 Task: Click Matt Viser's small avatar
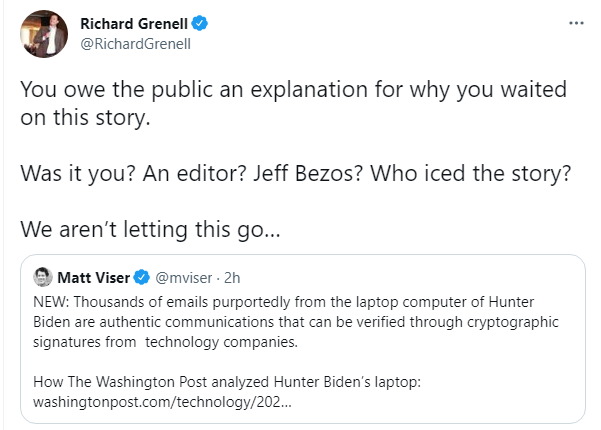(x=43, y=277)
